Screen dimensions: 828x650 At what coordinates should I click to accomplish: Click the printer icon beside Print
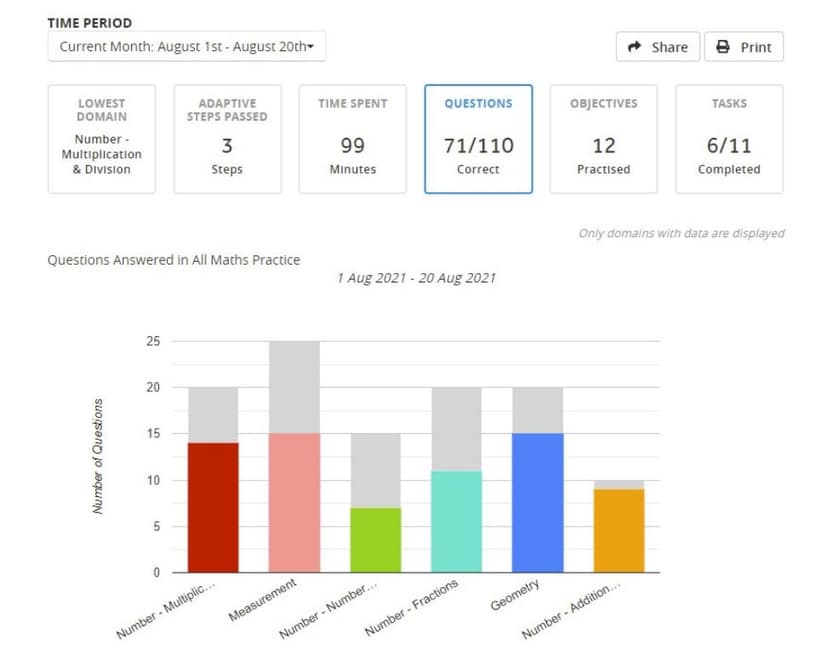point(721,47)
